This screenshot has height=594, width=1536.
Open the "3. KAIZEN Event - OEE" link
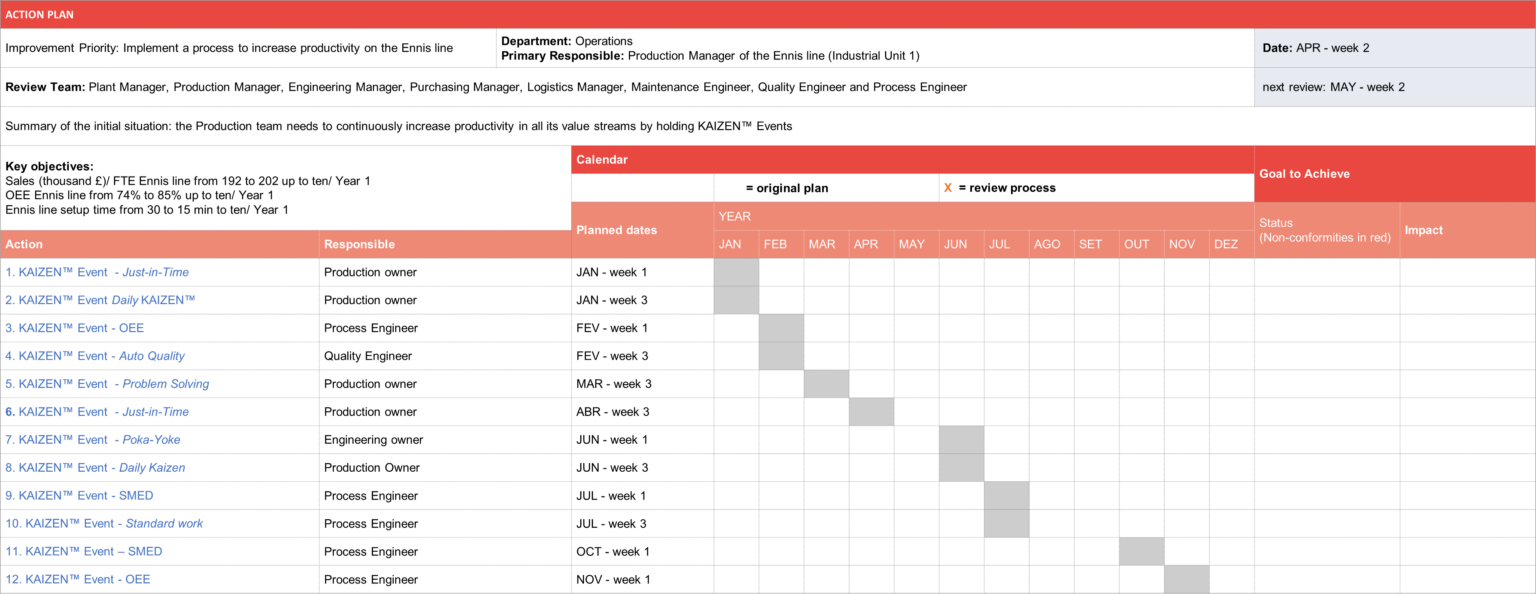[x=74, y=328]
